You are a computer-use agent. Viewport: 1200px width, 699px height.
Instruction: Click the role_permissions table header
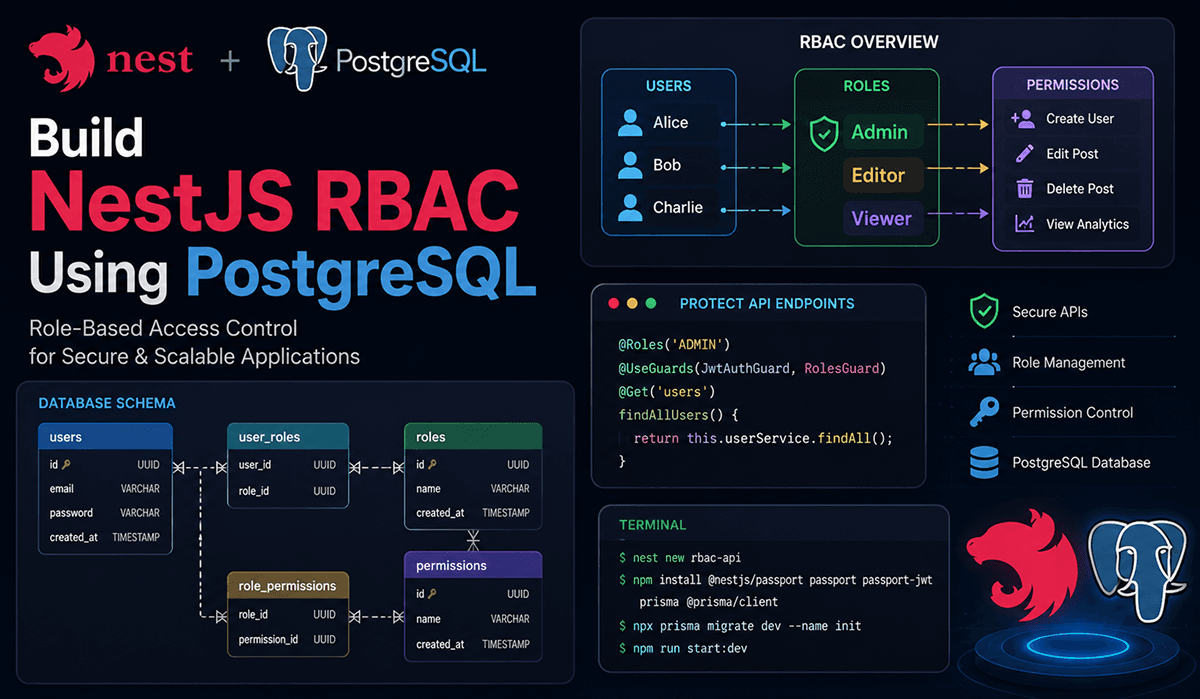click(x=288, y=585)
